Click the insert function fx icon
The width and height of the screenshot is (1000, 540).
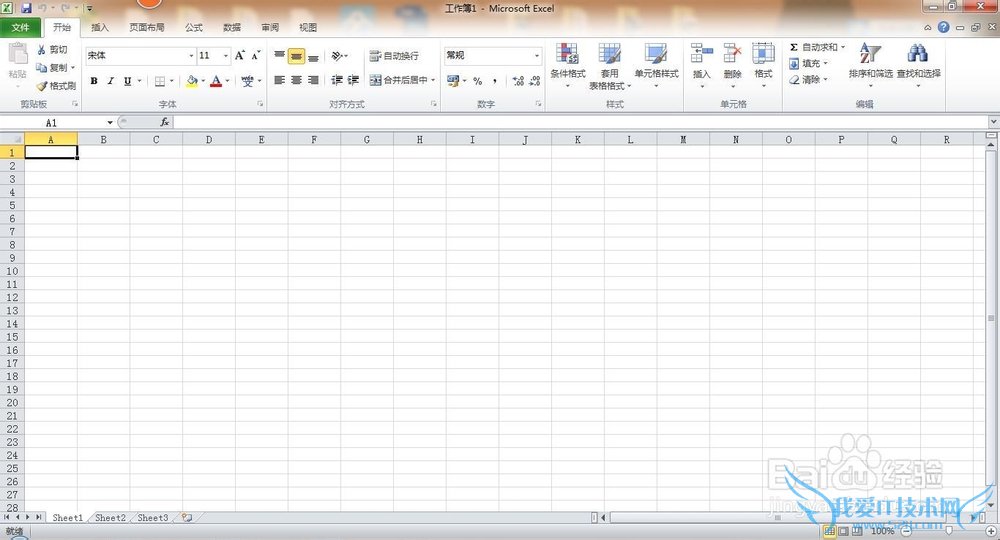point(165,122)
